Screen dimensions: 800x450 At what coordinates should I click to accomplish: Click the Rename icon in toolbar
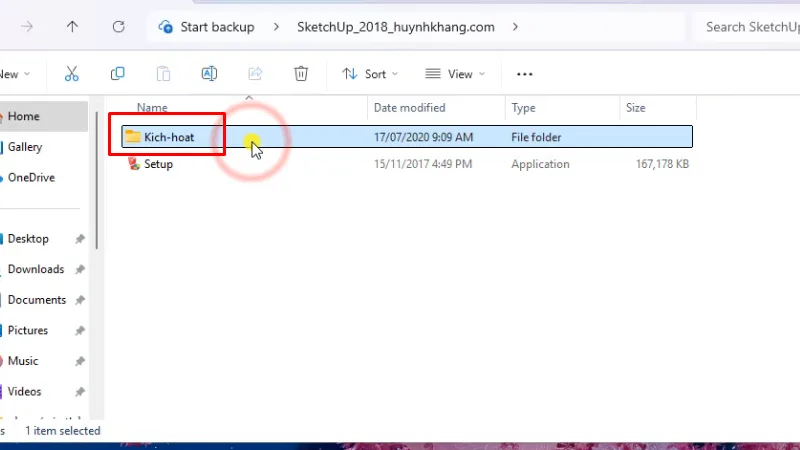click(x=209, y=74)
